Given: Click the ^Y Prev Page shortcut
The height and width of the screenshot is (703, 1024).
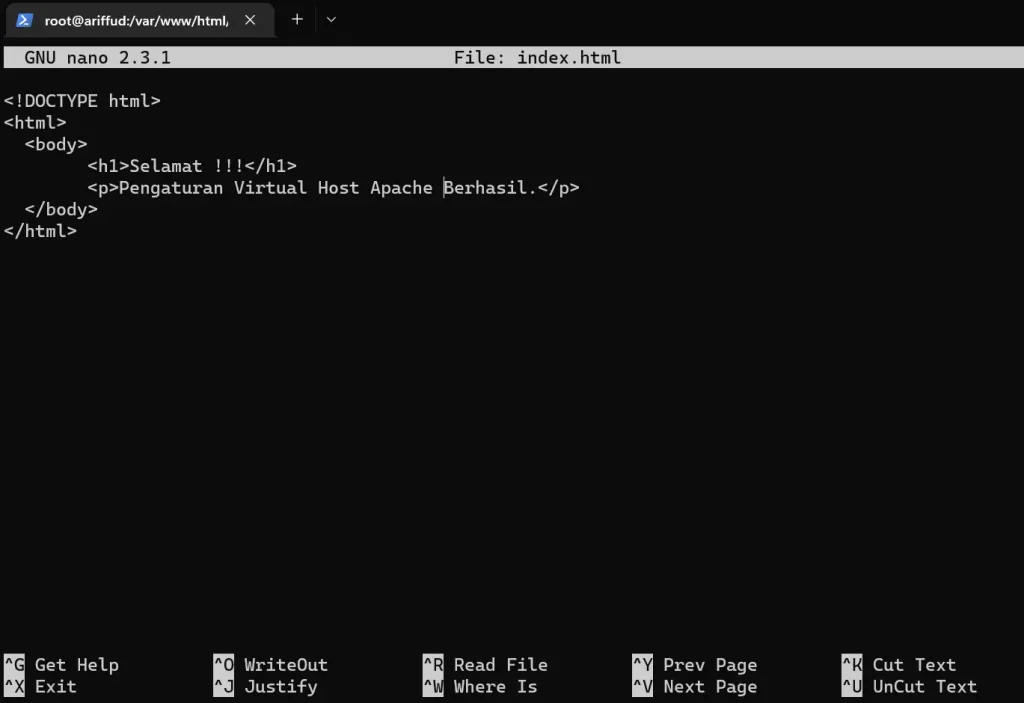Looking at the screenshot, I should [x=695, y=665].
